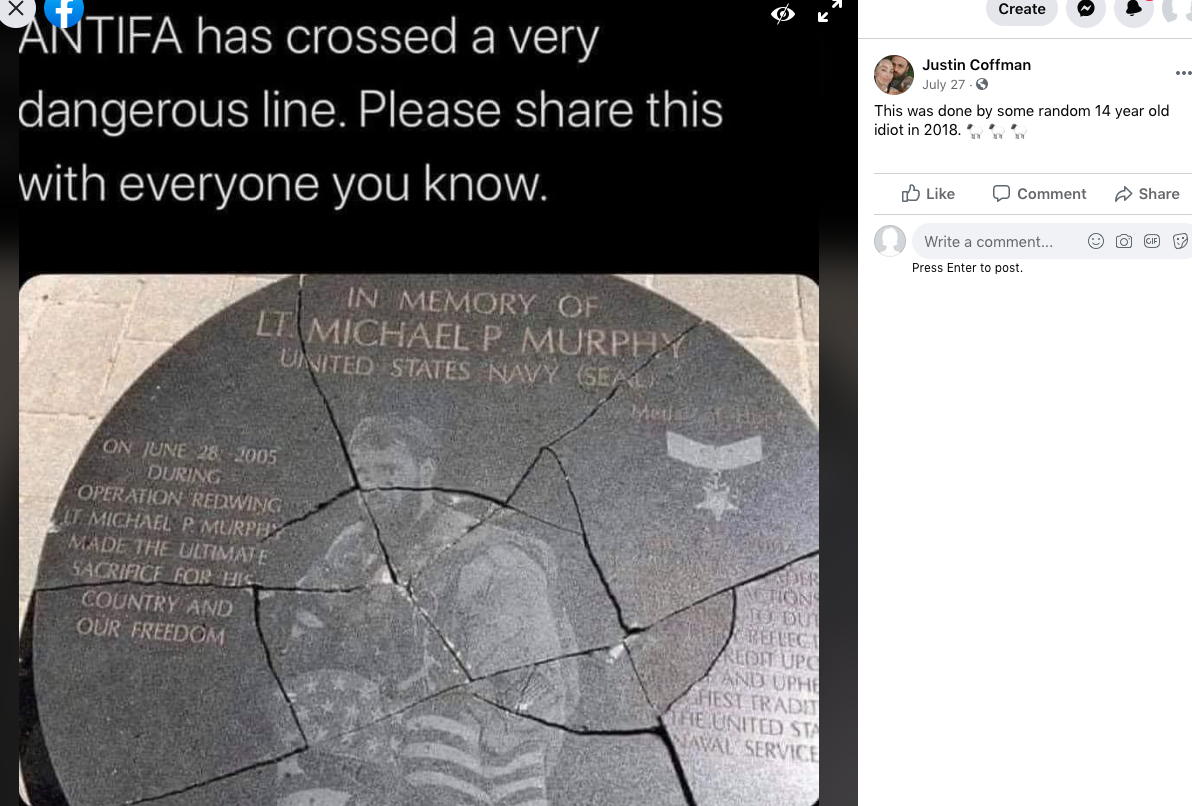Open Justin Coffman's profile picture
Screen dimensions: 1192x806
point(894,75)
